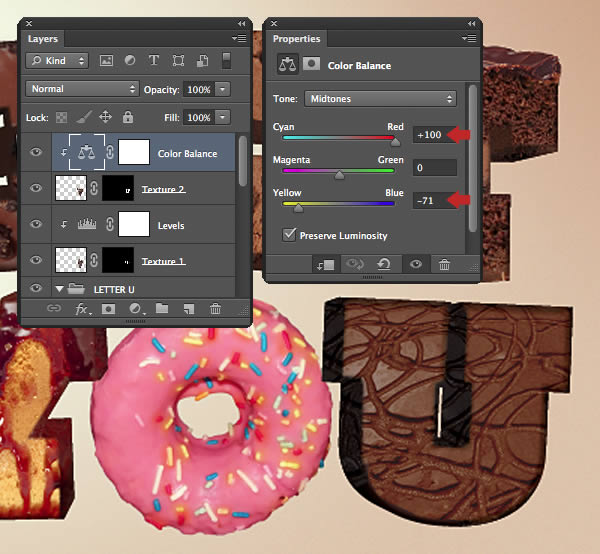This screenshot has width=600, height=554.
Task: Switch to mask properties in Properties panel
Action: tap(311, 64)
